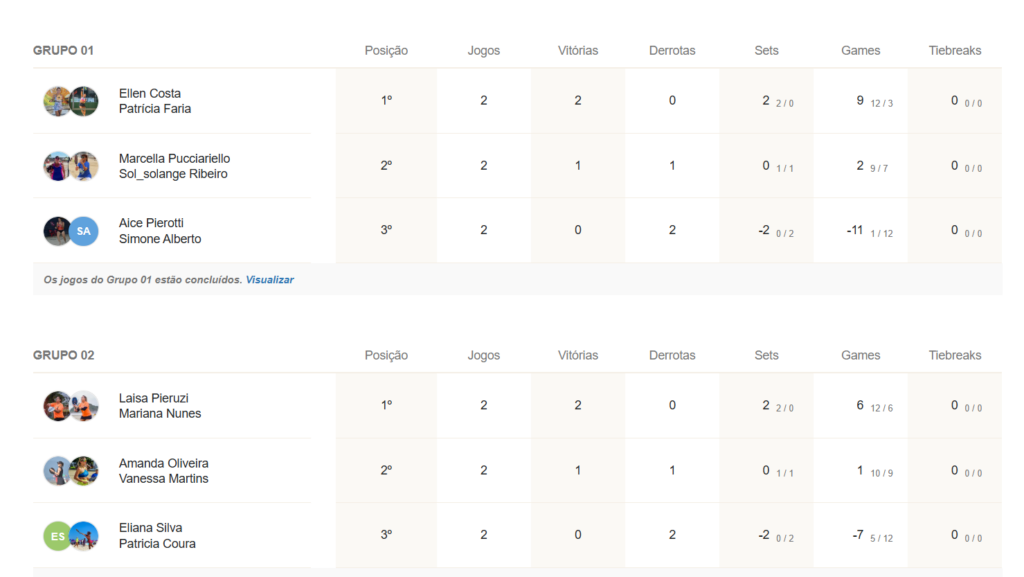1024x577 pixels.
Task: Click Laisa Pieruzi's avatar photo
Action: [x=57, y=406]
